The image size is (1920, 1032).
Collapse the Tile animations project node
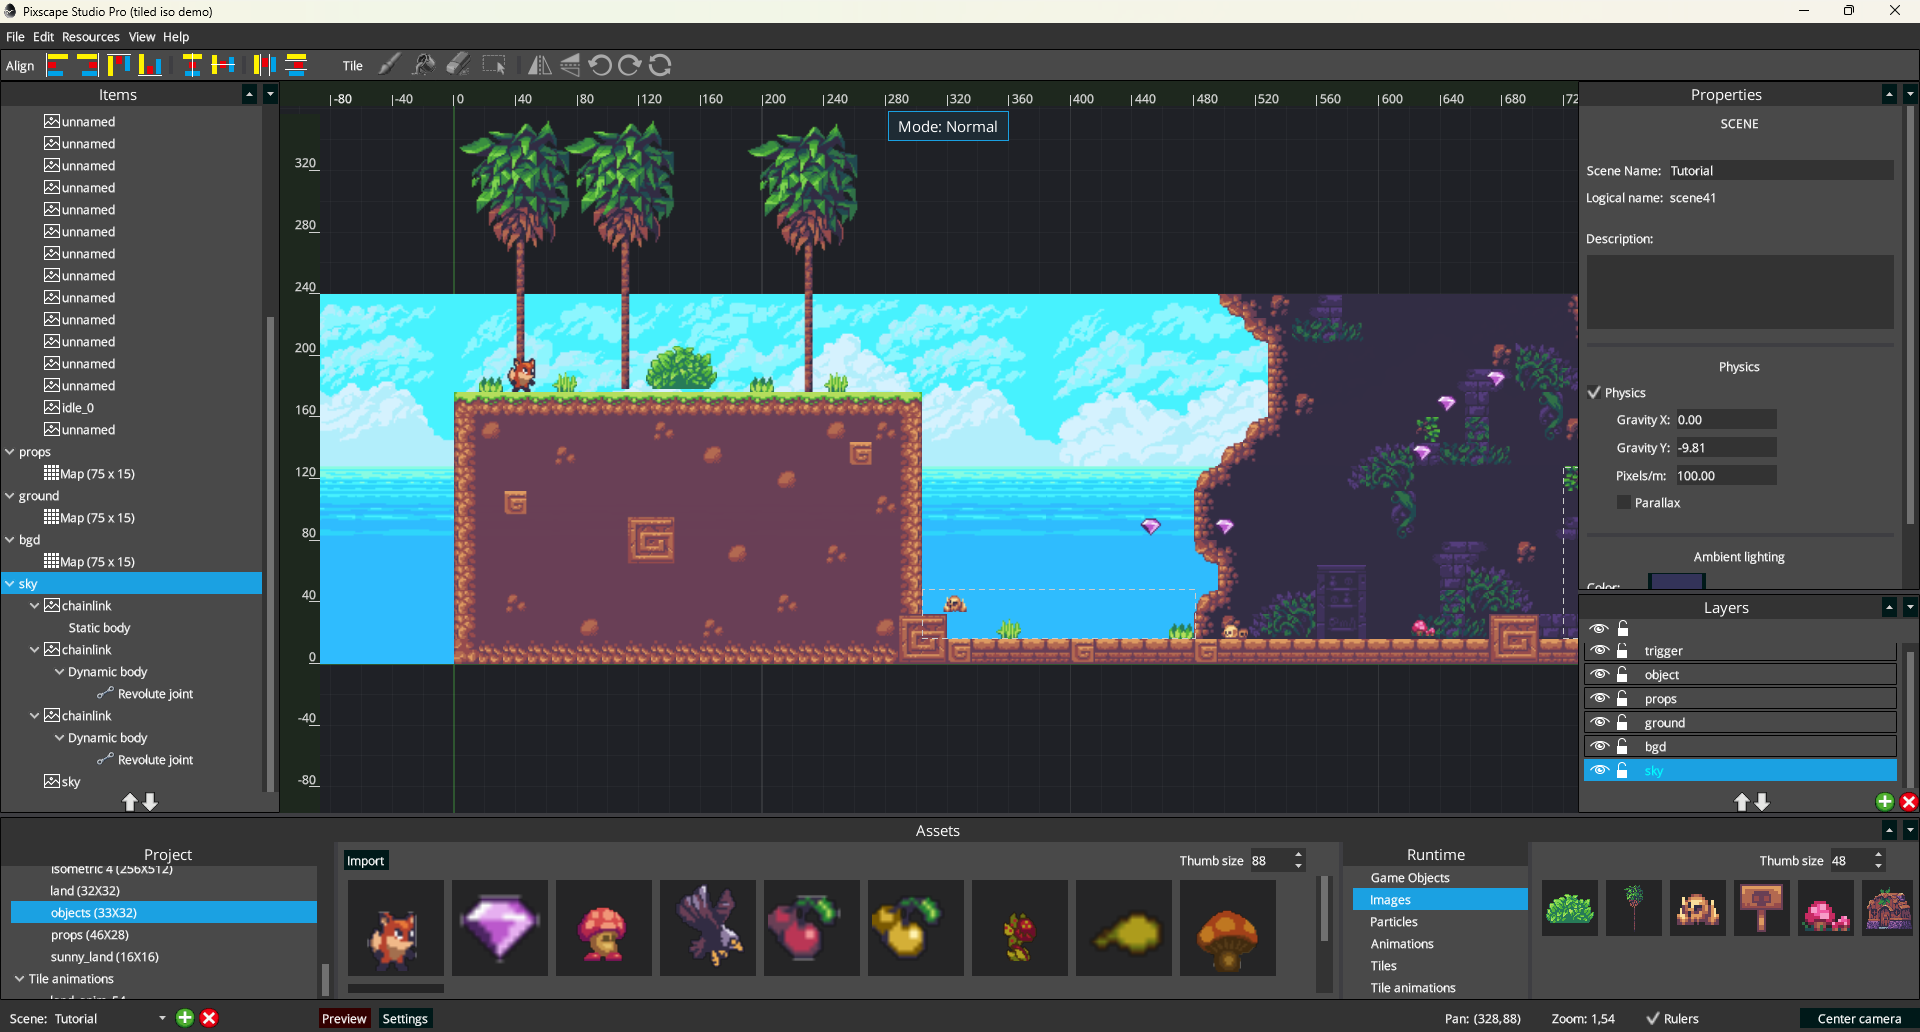(19, 979)
